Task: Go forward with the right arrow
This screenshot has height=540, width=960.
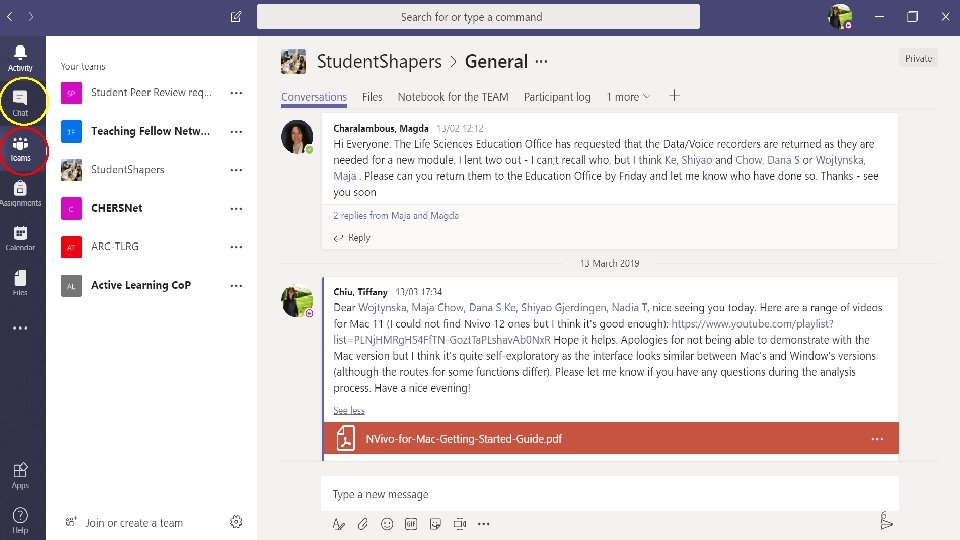Action: point(31,17)
